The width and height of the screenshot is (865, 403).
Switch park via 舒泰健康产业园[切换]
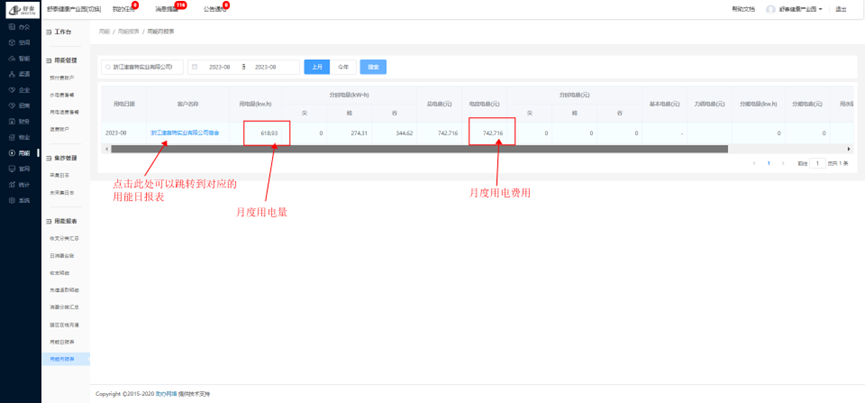tap(74, 9)
